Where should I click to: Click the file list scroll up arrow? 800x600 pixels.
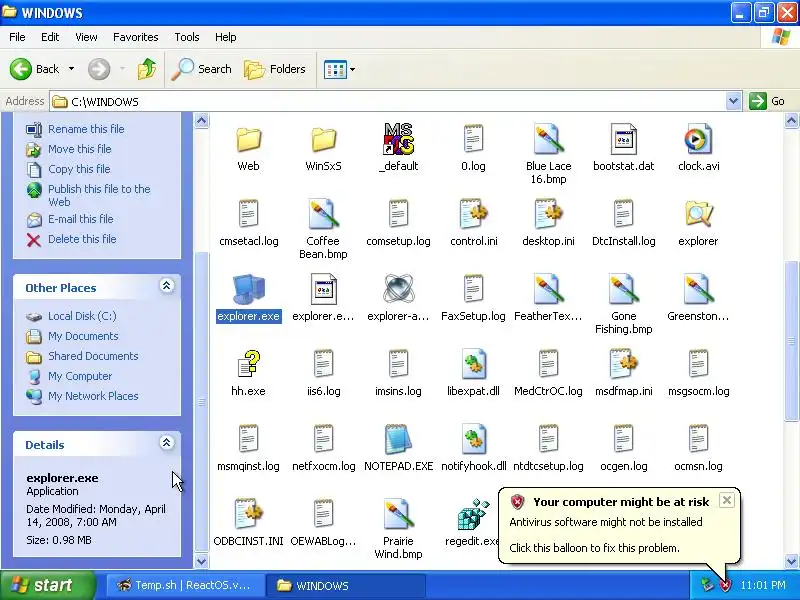pyautogui.click(x=791, y=121)
